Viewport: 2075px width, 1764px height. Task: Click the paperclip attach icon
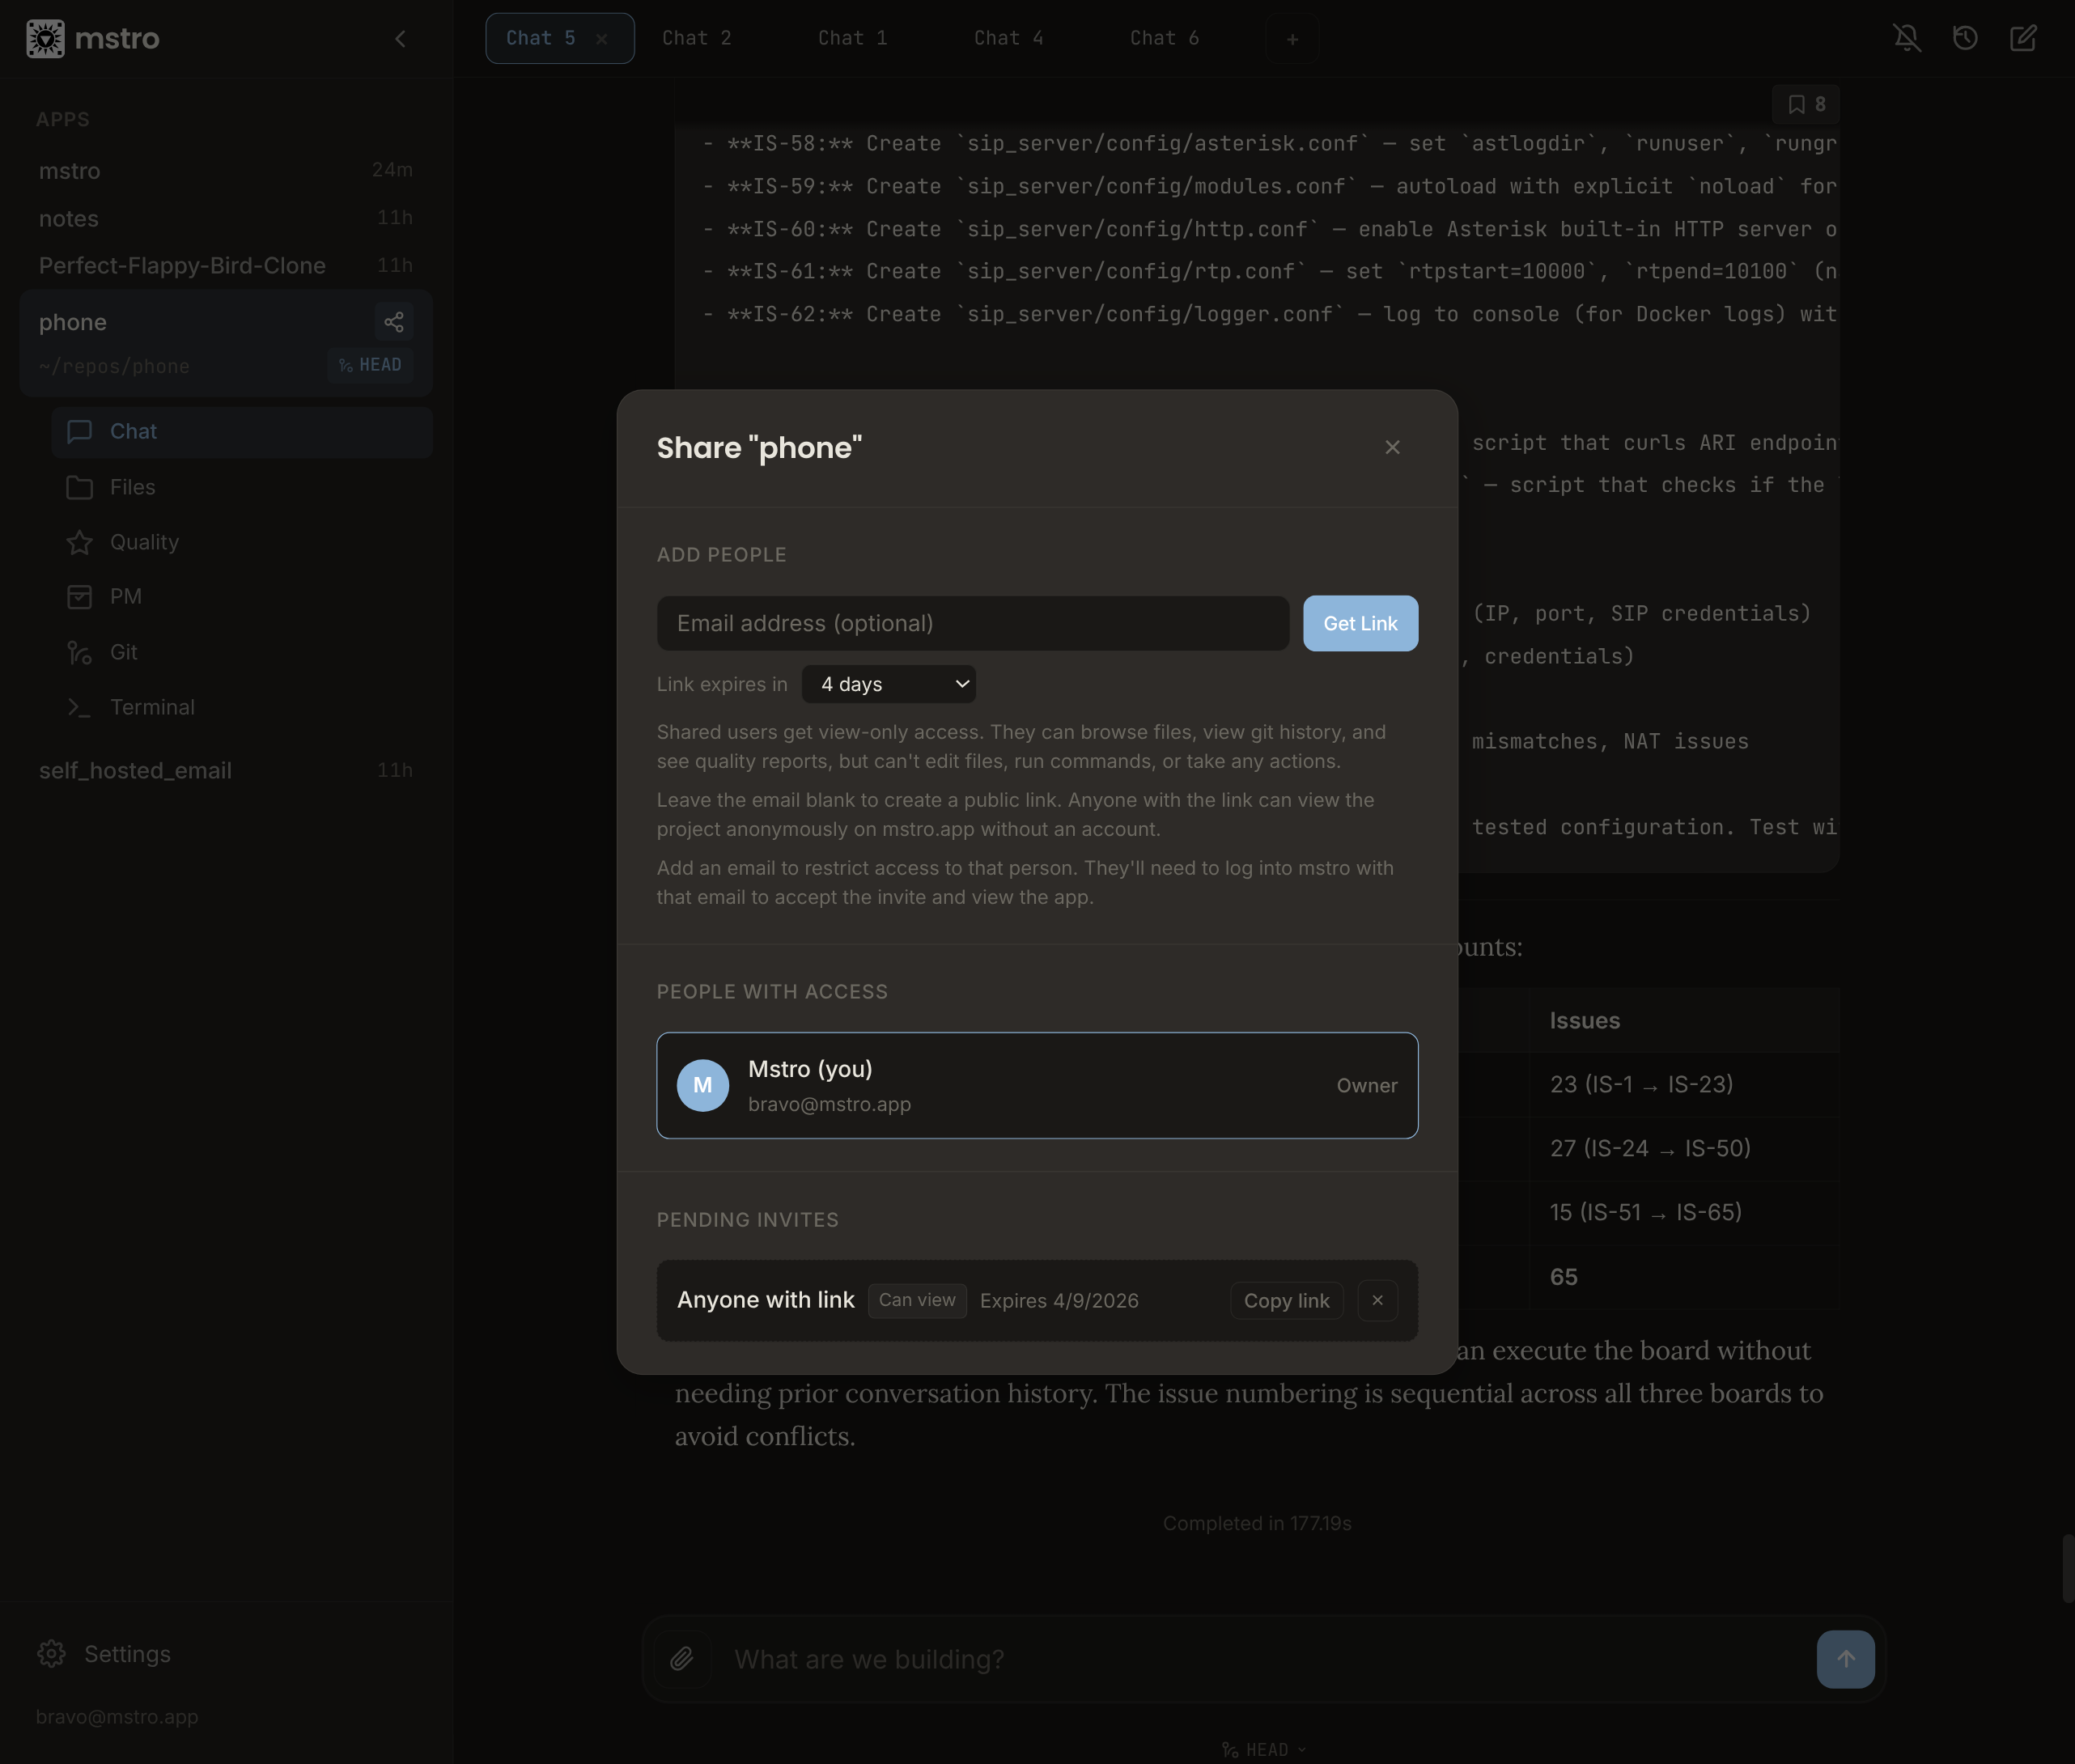coord(681,1659)
